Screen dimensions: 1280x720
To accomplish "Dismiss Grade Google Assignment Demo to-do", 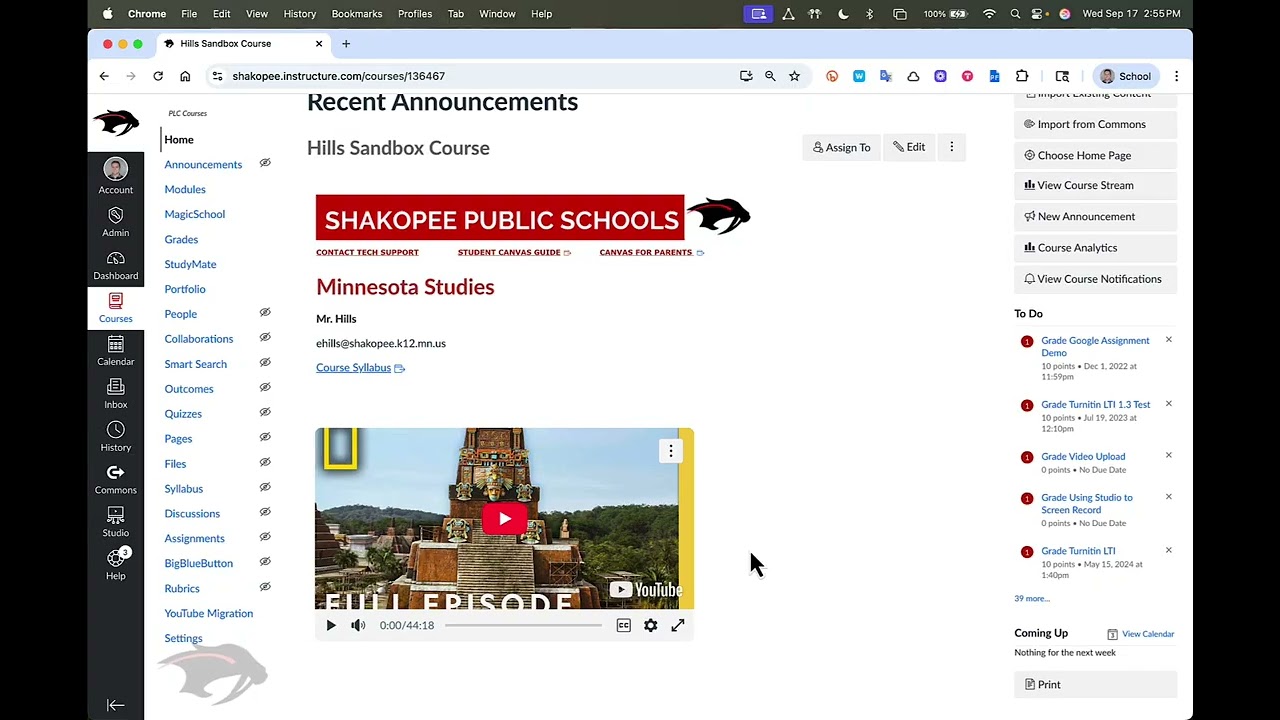I will 1168,340.
